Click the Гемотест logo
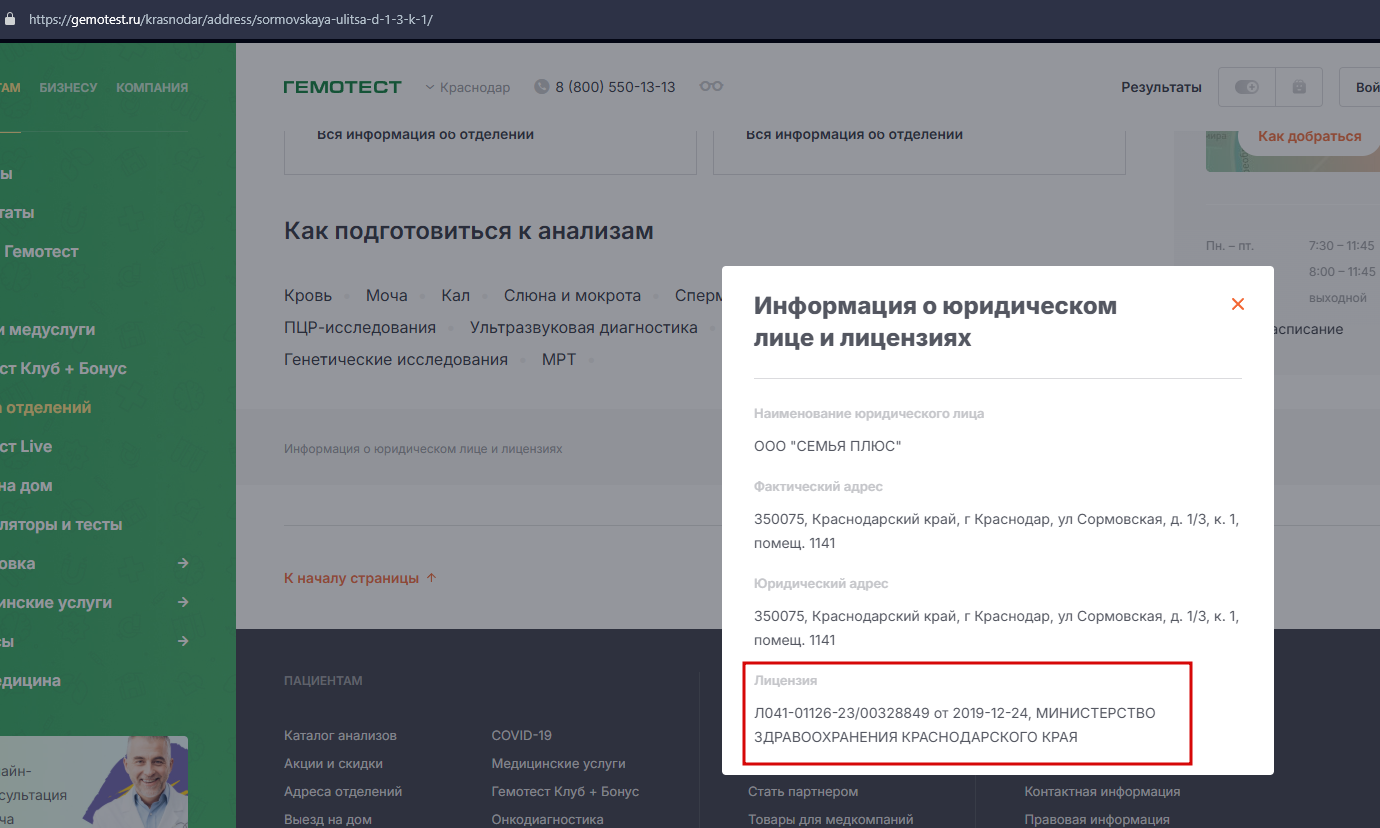This screenshot has height=828, width=1380. (342, 87)
